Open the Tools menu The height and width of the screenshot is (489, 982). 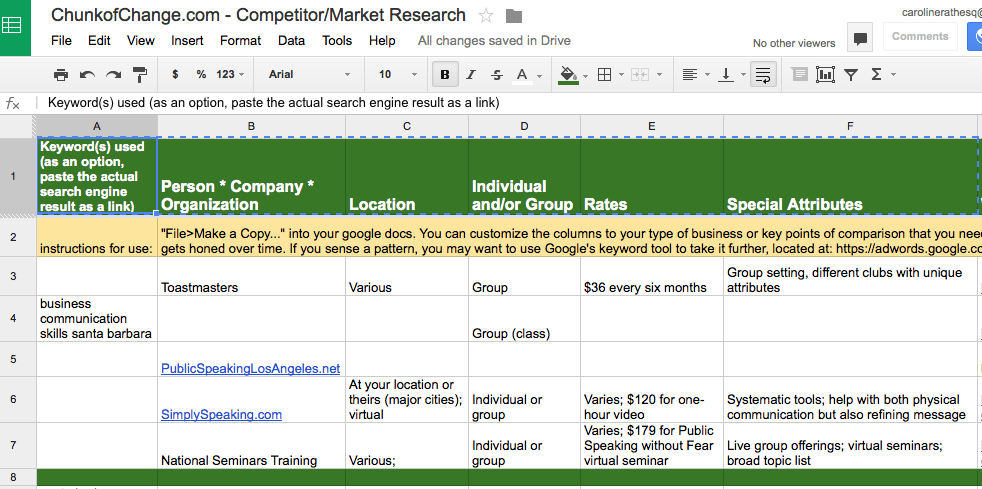pos(337,41)
